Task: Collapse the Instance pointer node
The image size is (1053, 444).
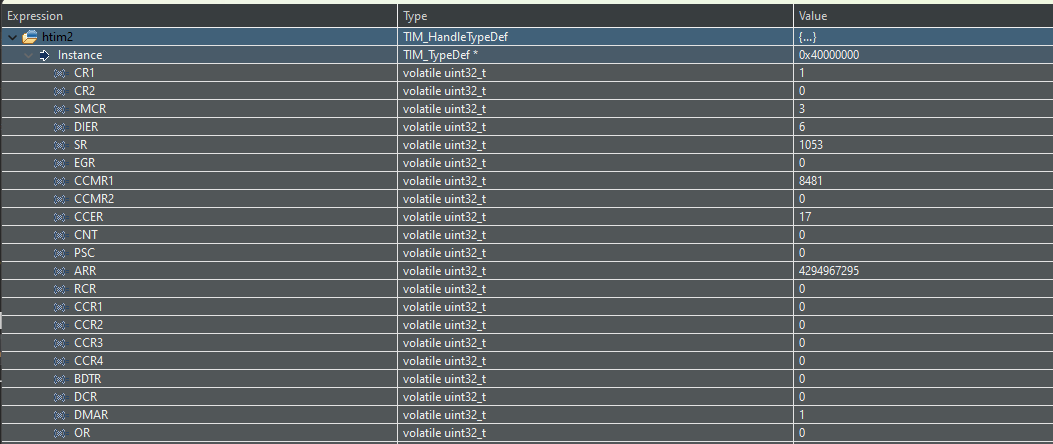Action: (28, 55)
